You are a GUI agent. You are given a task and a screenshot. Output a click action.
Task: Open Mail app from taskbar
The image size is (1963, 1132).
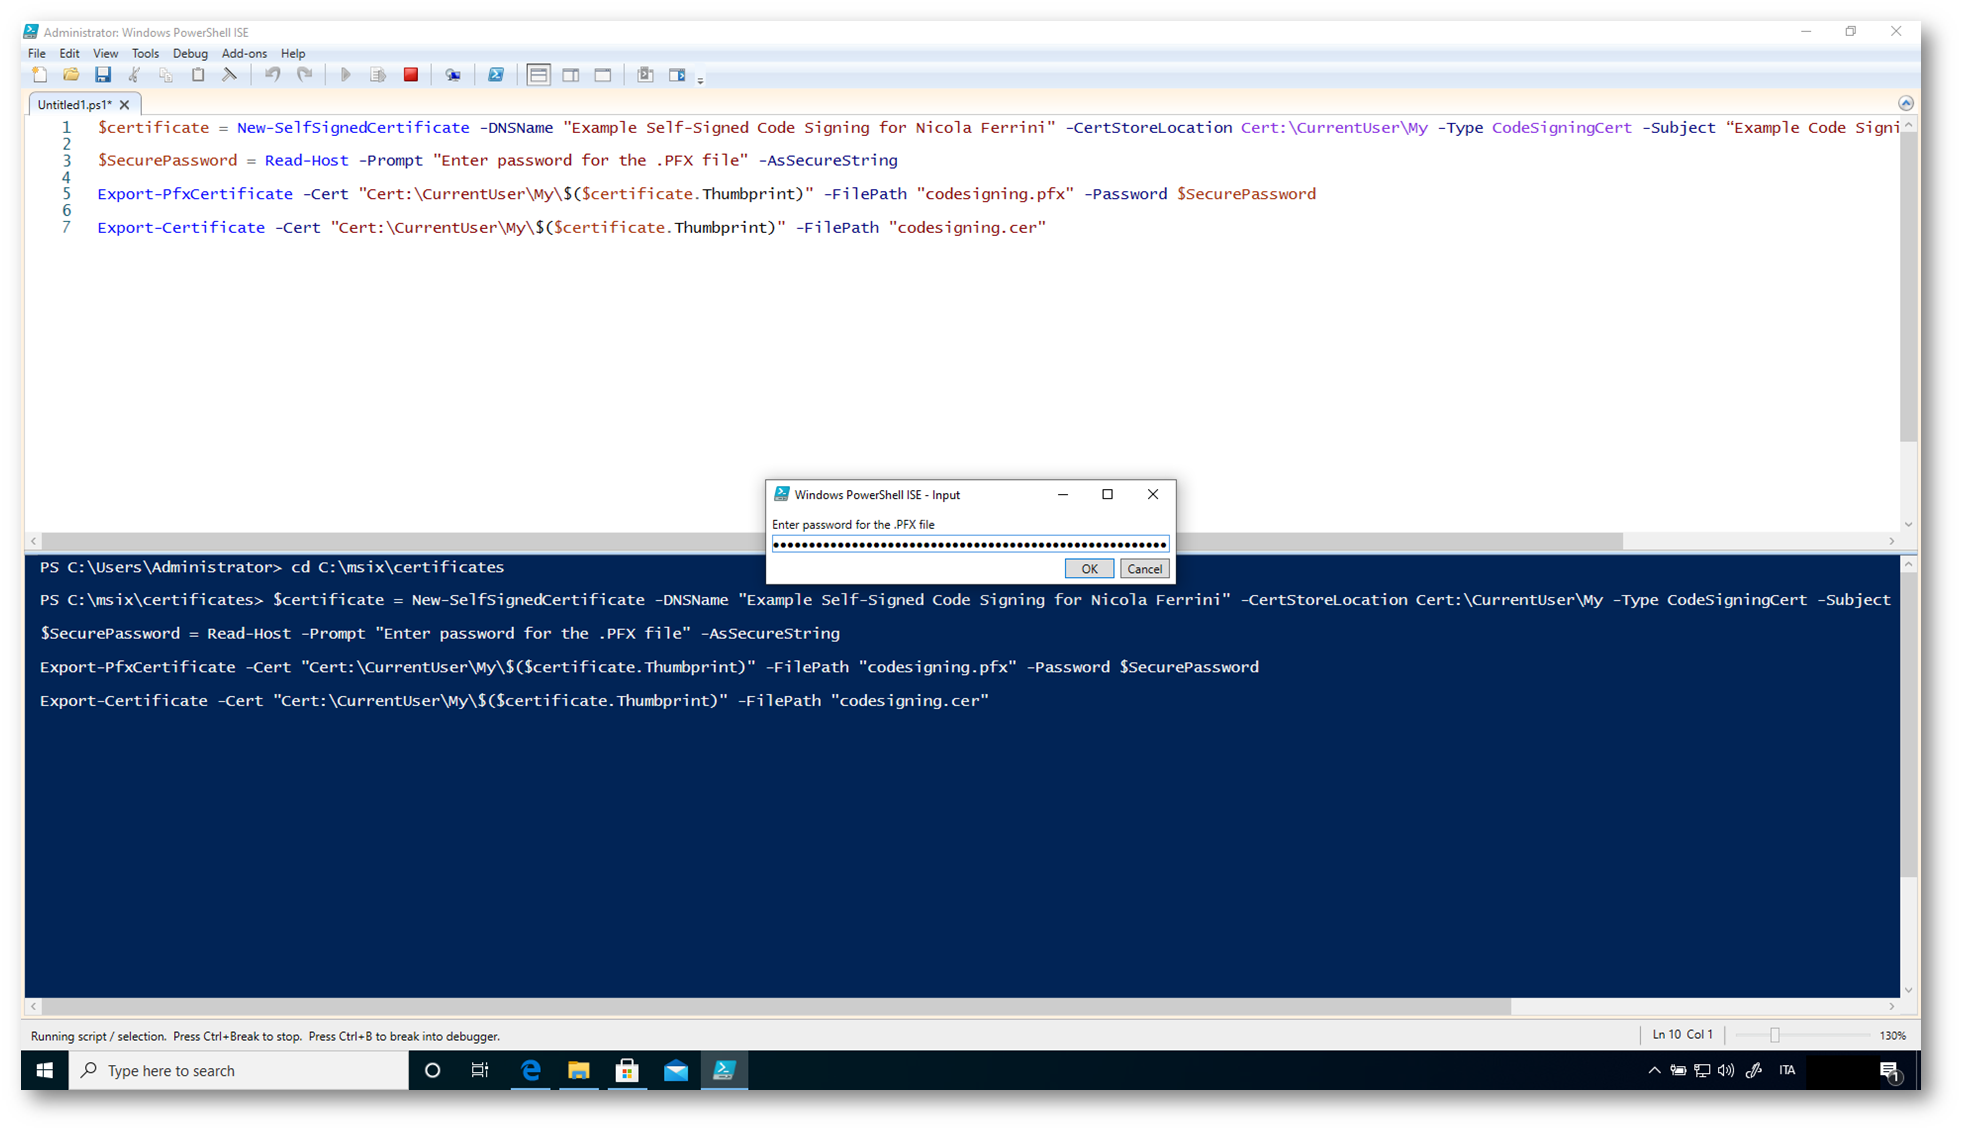coord(676,1070)
